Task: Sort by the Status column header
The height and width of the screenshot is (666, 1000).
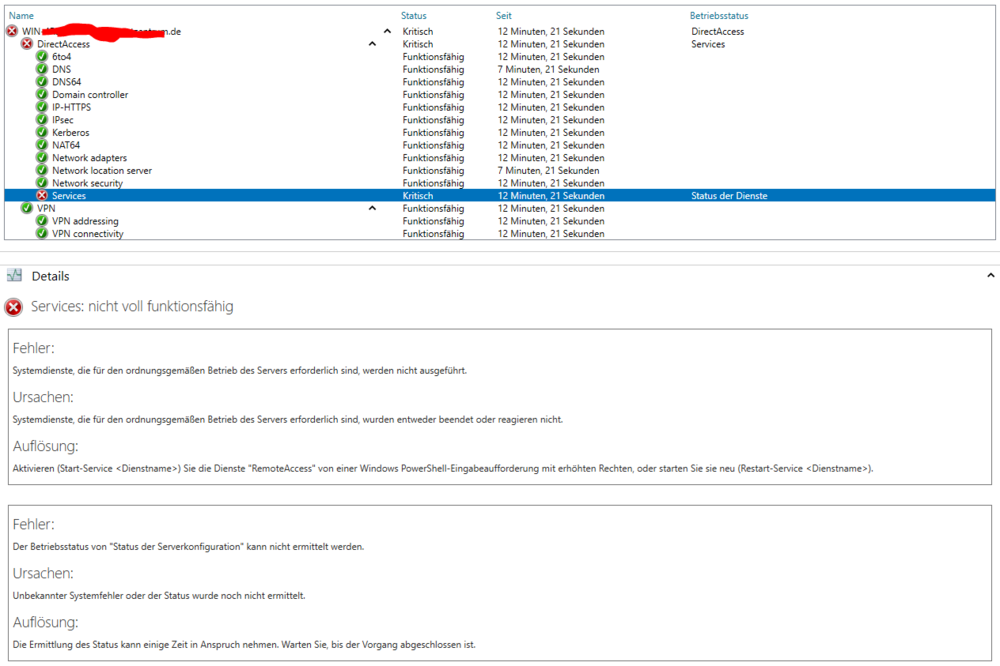Action: (414, 16)
